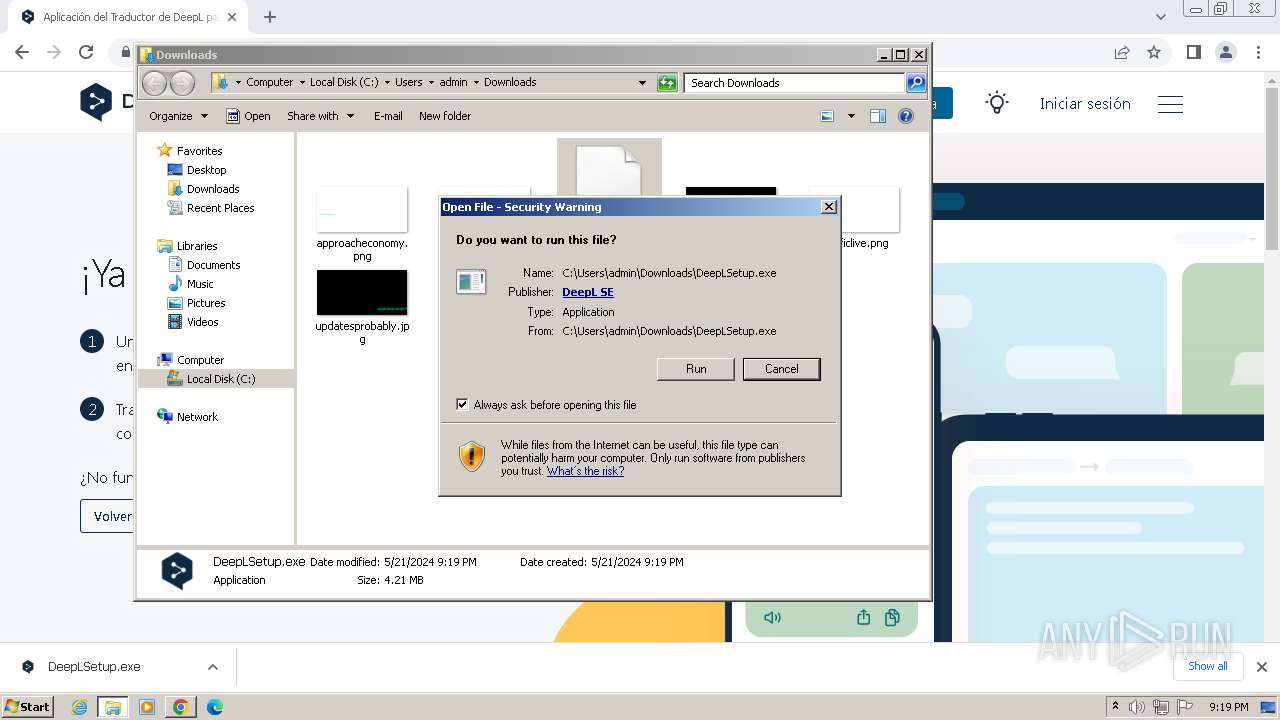Select Local Disk (C:) in navigation pane
This screenshot has height=720, width=1280.
(x=220, y=379)
